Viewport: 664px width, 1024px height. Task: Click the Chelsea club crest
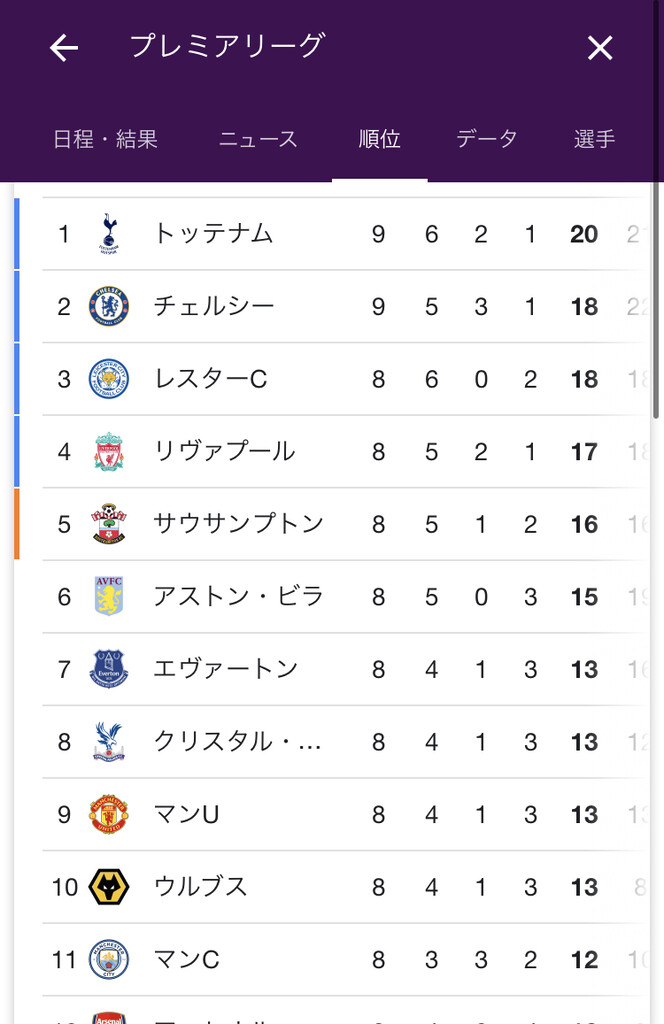109,306
